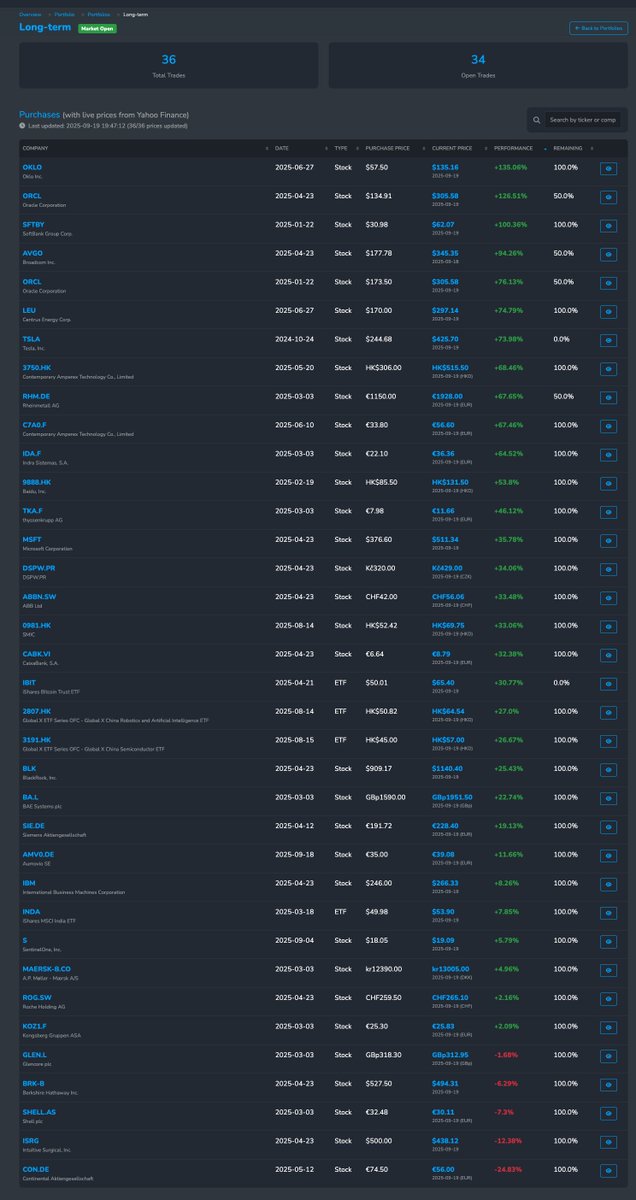Click the eye icon for CON.DE
The image size is (636, 1200).
[x=609, y=1173]
